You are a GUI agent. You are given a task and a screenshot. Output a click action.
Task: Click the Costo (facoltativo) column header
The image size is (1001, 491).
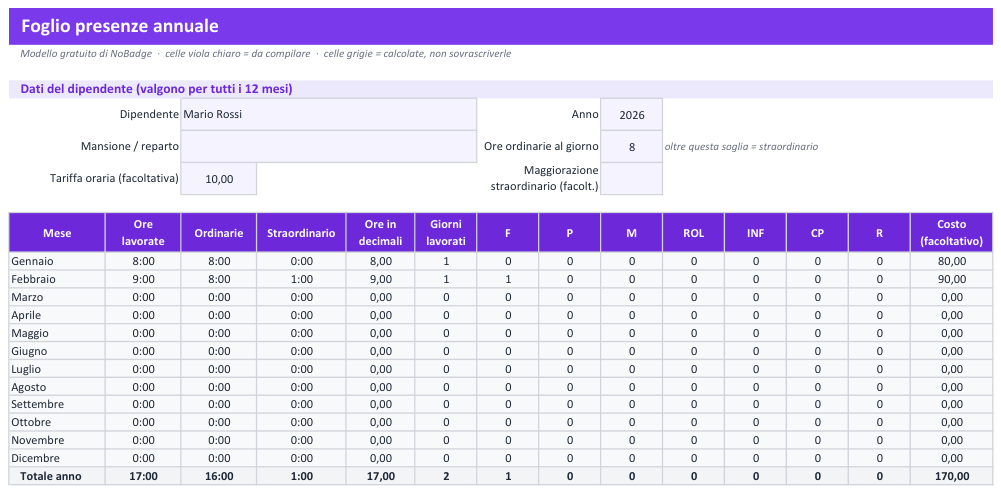coord(951,233)
